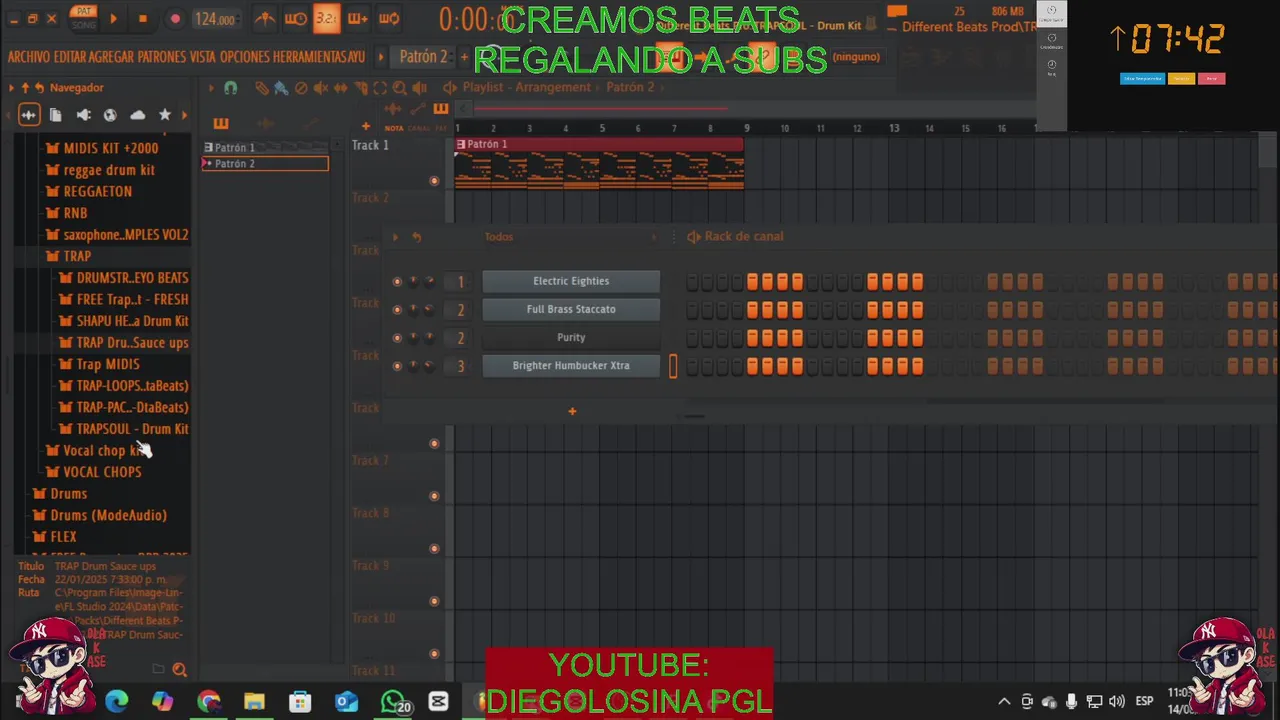This screenshot has width=1280, height=720.
Task: Select the playlist Playback speaker tool
Action: tap(420, 88)
